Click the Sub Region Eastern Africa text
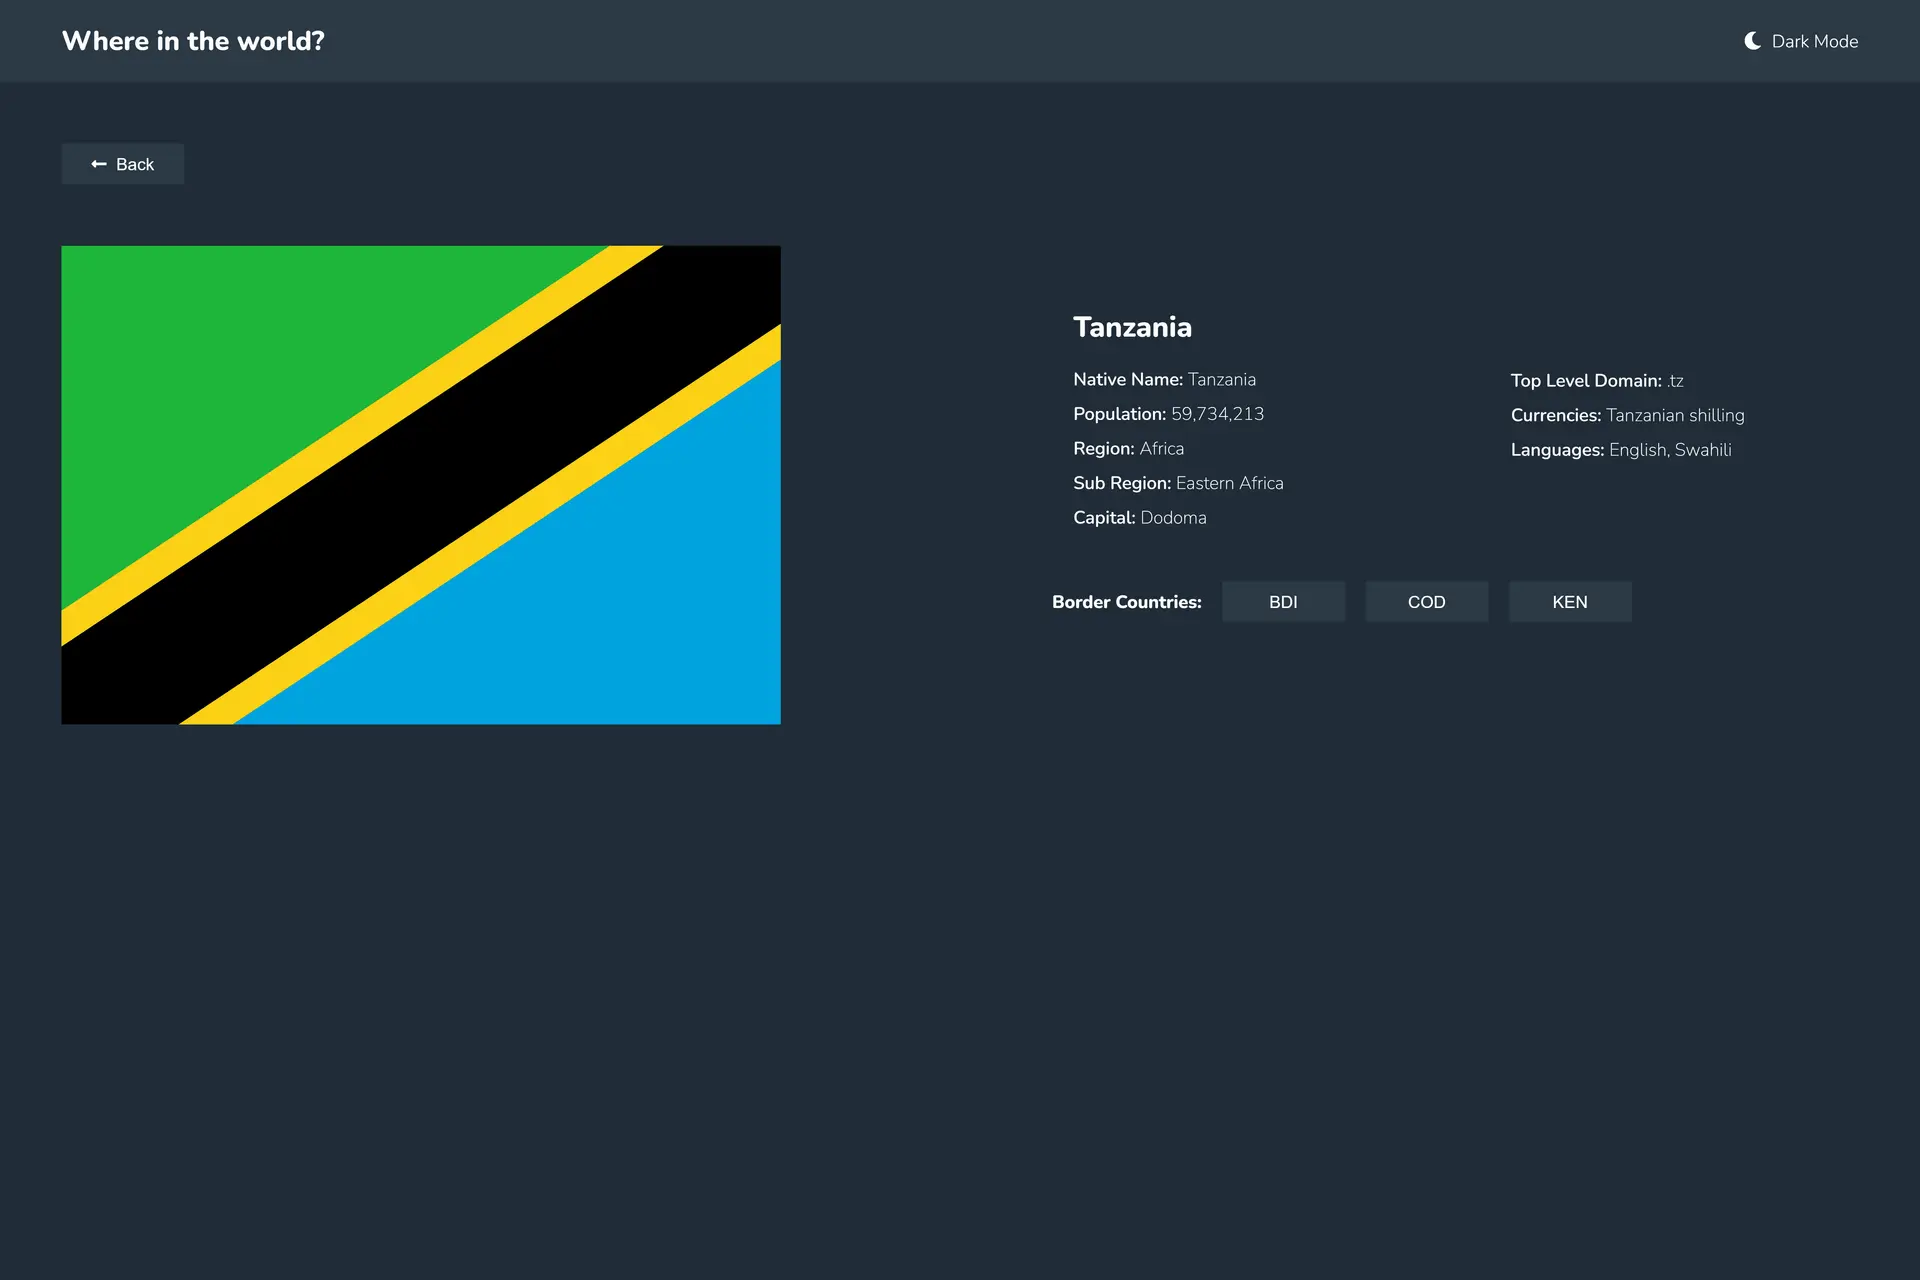The width and height of the screenshot is (1920, 1280). pyautogui.click(x=1229, y=483)
